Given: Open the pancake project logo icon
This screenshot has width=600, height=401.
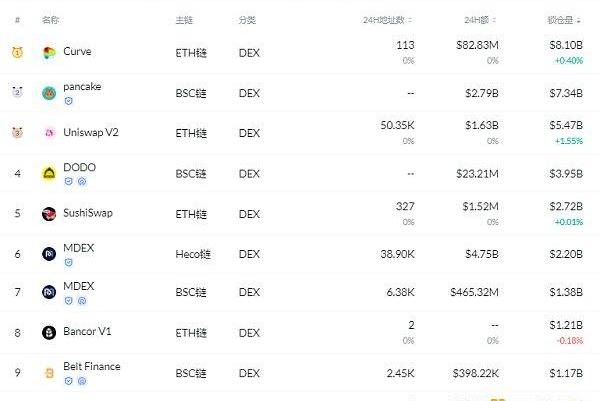Looking at the screenshot, I should (49, 93).
